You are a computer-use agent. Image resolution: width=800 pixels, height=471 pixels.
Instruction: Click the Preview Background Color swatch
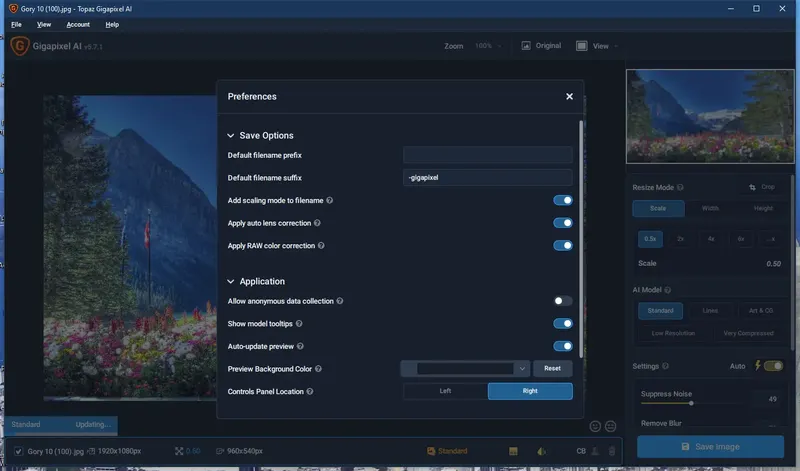[465, 368]
